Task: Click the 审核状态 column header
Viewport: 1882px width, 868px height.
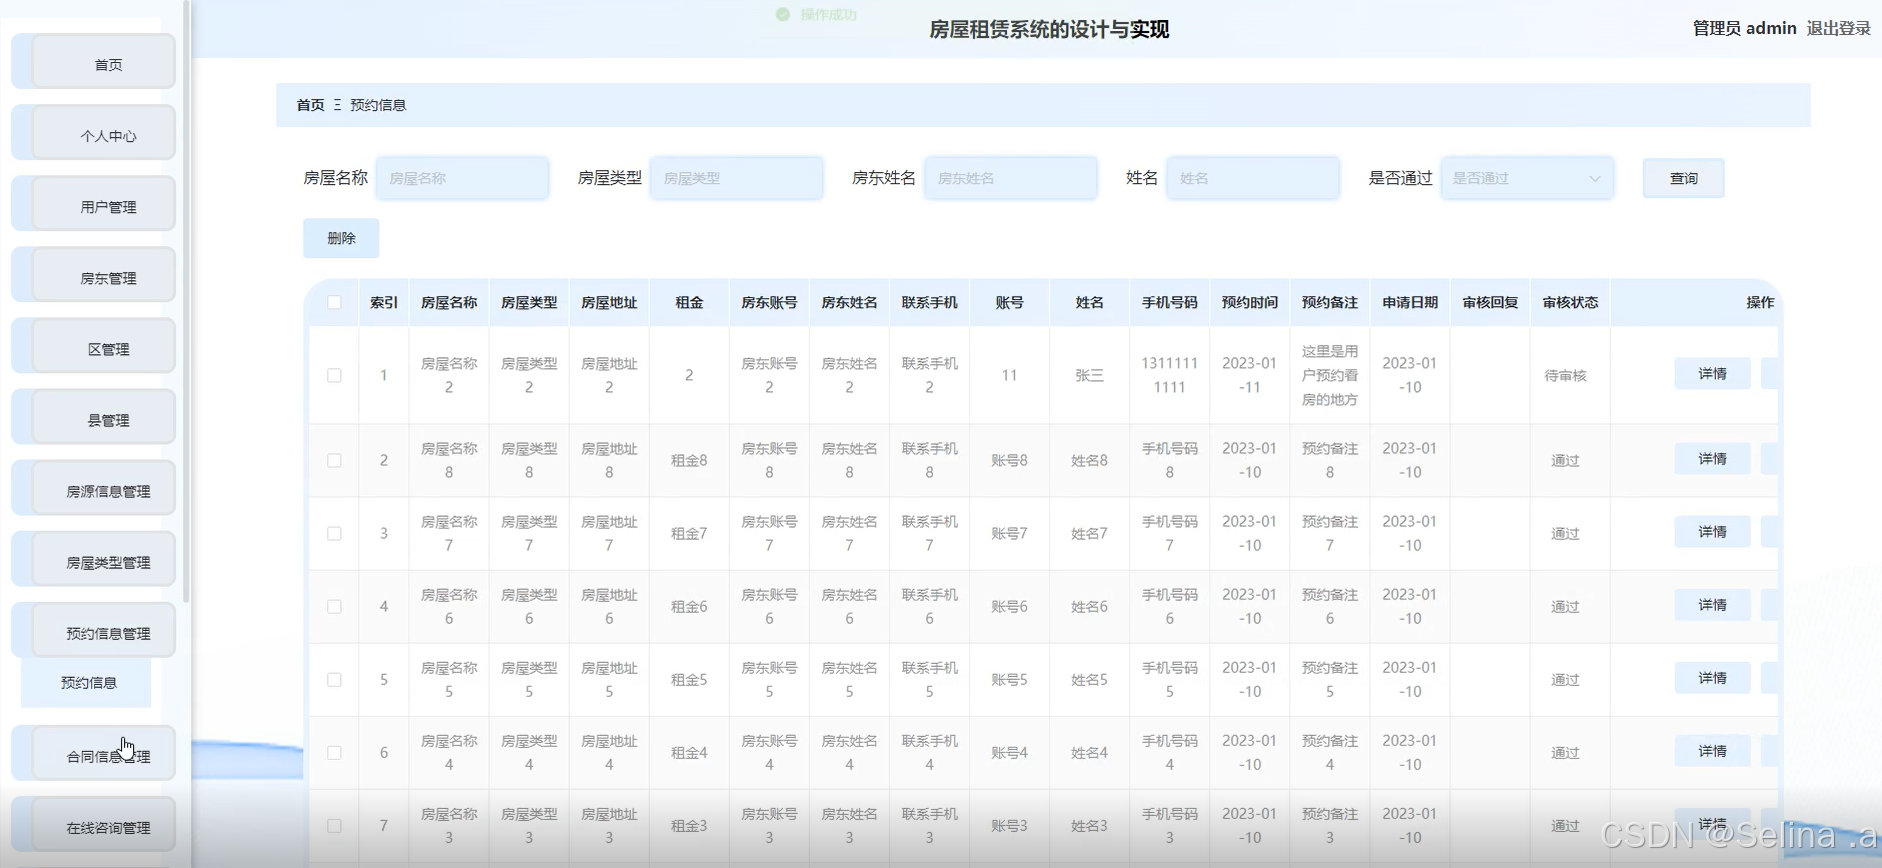Action: 1570,302
